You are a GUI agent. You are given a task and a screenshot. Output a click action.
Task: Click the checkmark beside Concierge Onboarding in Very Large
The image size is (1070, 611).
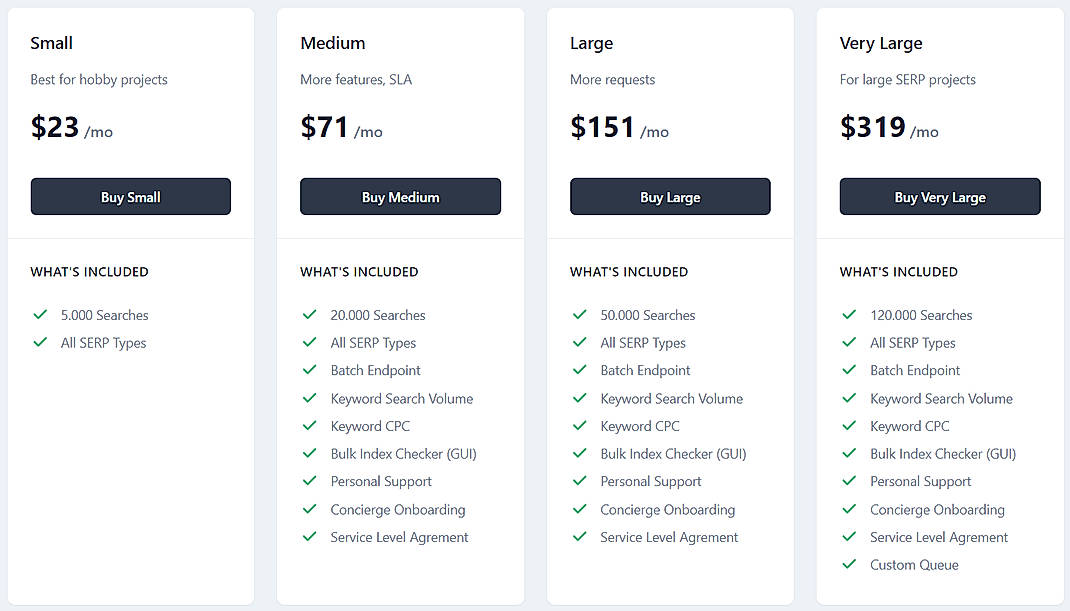point(849,509)
